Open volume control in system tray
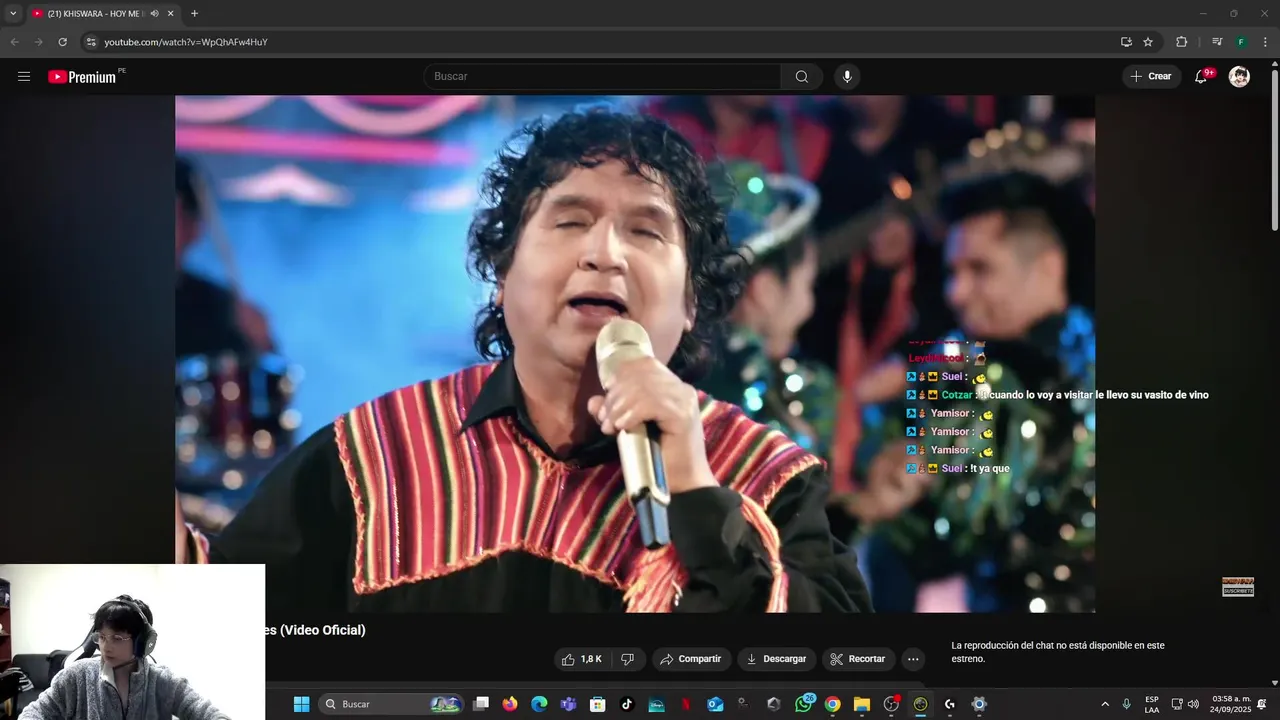This screenshot has height=720, width=1280. 1193,704
